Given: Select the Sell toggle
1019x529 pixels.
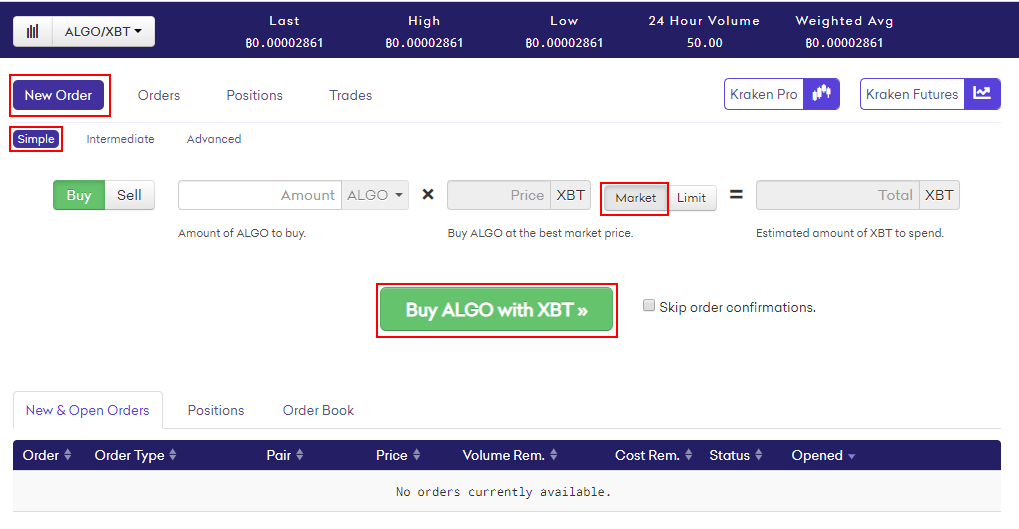Looking at the screenshot, I should click(129, 196).
